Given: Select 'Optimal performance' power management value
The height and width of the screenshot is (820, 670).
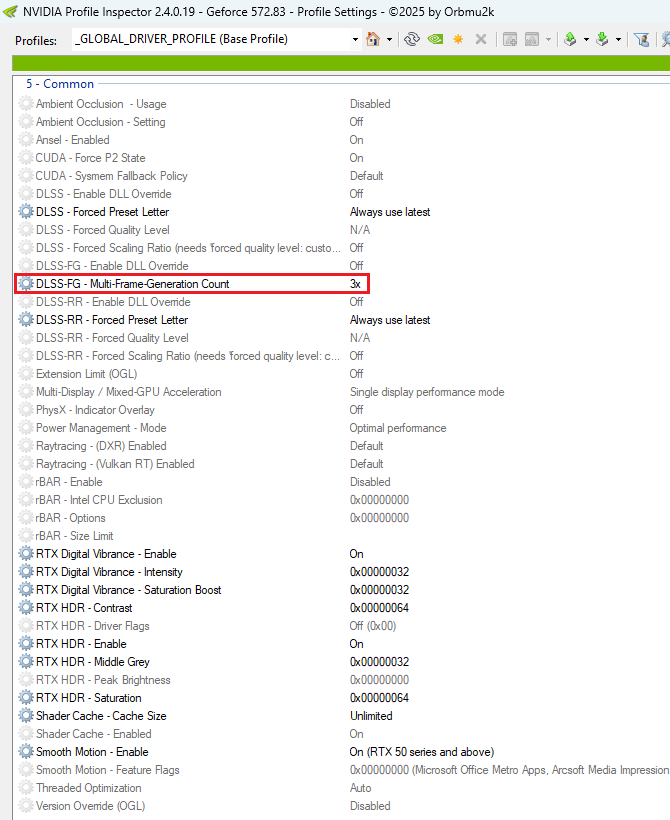Looking at the screenshot, I should 398,428.
